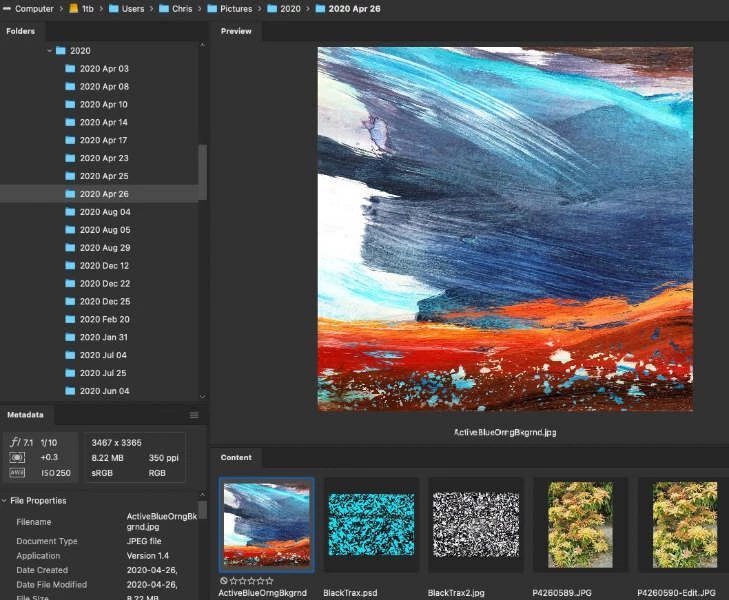Open the Metadata panel options menu

click(194, 415)
